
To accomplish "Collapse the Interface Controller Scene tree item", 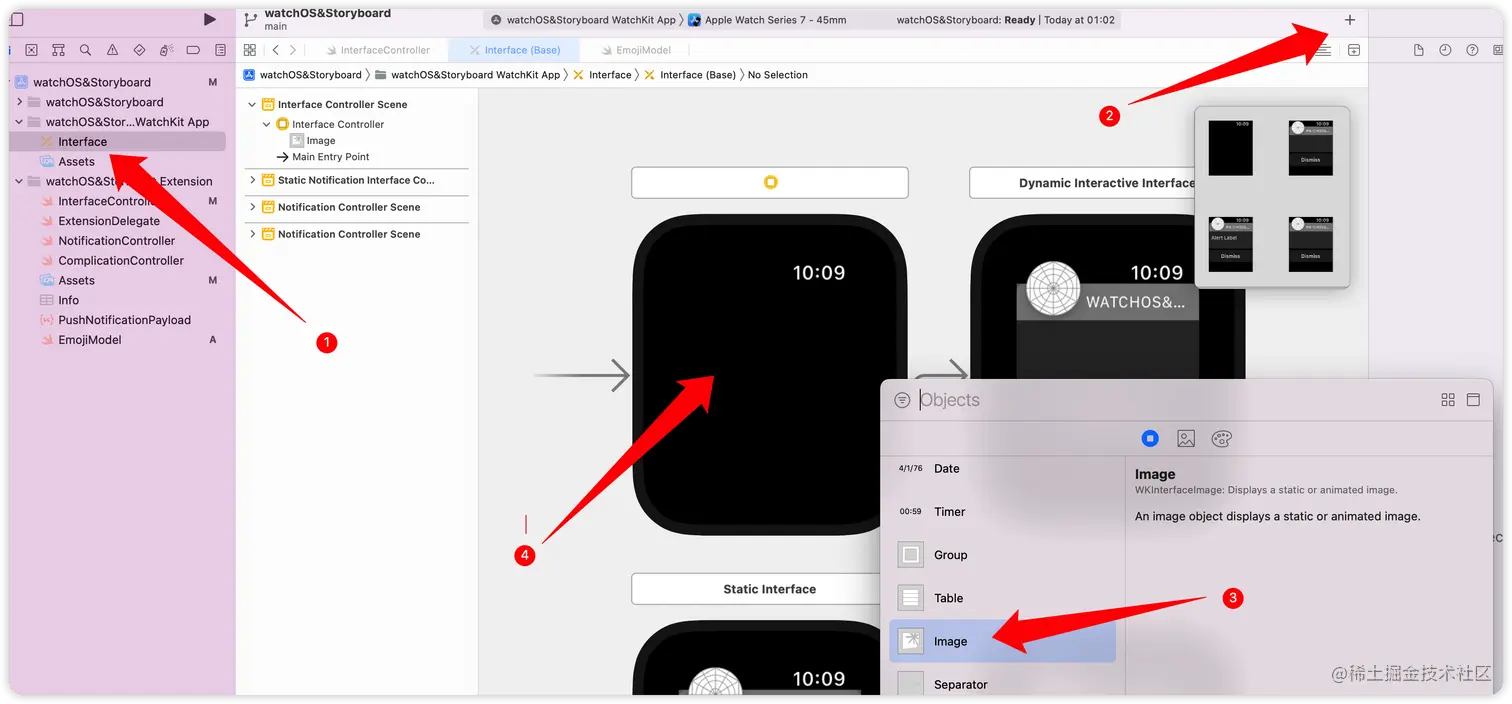I will pyautogui.click(x=251, y=104).
